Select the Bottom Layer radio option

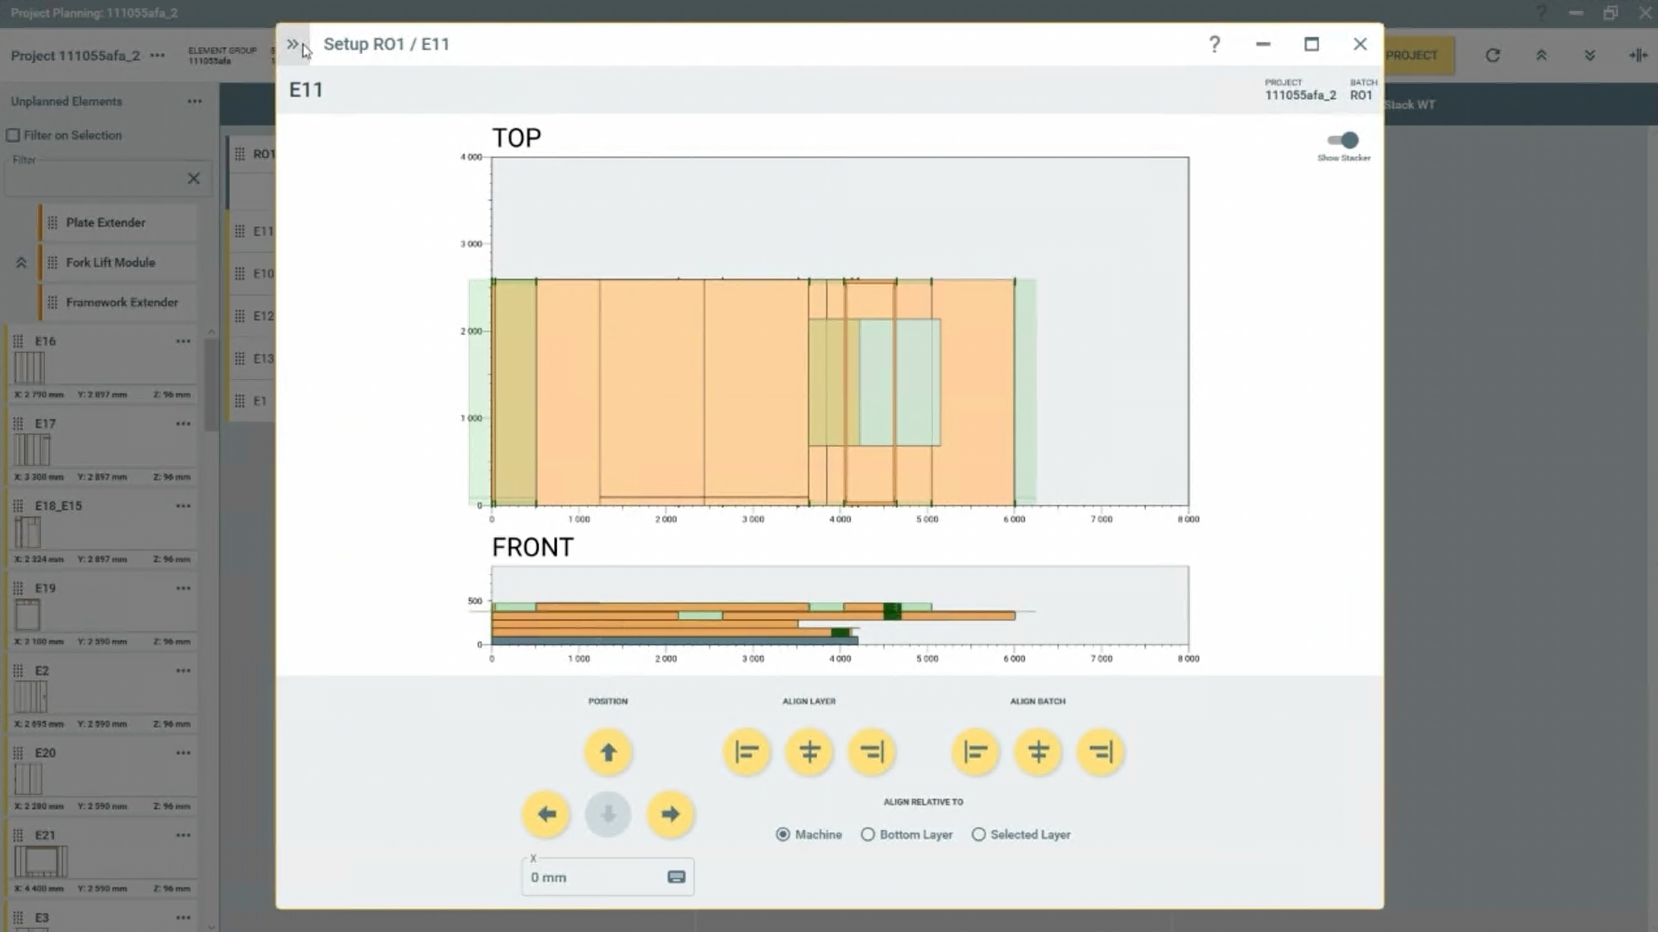click(x=868, y=834)
